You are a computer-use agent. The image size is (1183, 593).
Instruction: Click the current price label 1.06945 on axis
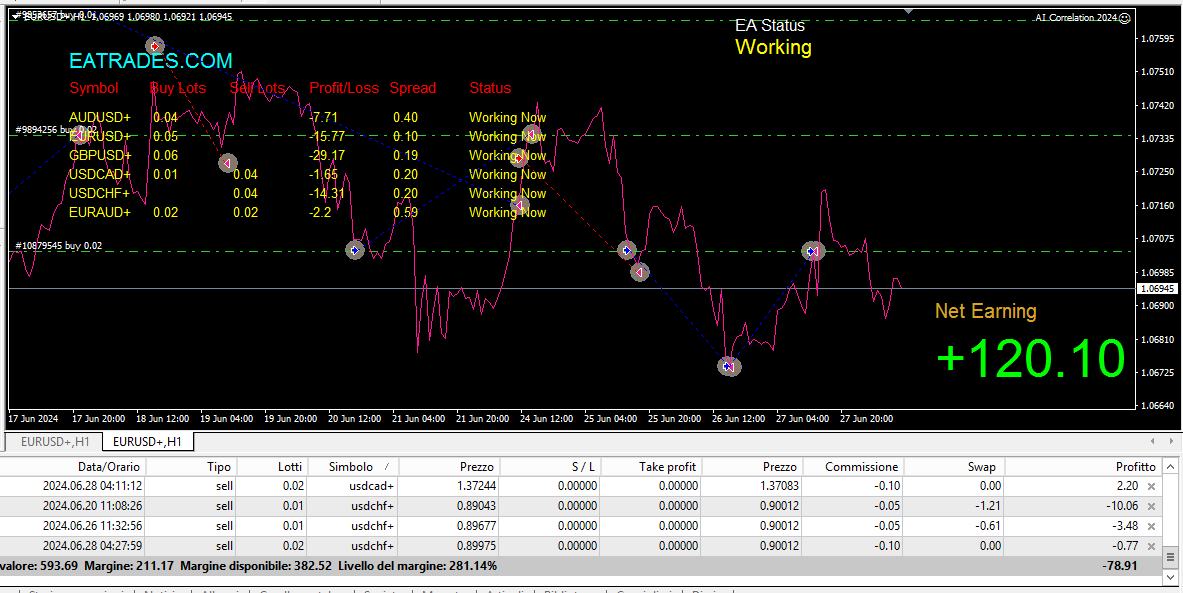[1157, 289]
